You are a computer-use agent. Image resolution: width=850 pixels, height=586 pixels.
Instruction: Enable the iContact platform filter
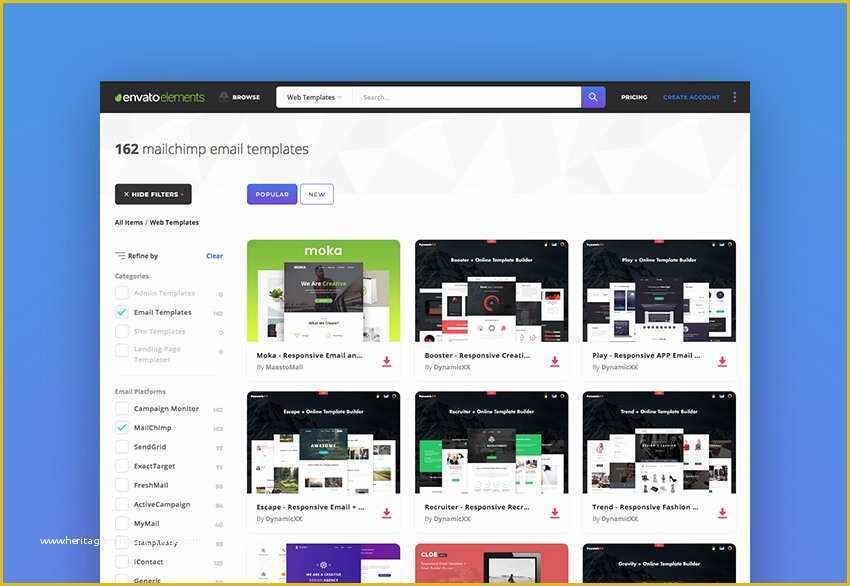point(122,562)
